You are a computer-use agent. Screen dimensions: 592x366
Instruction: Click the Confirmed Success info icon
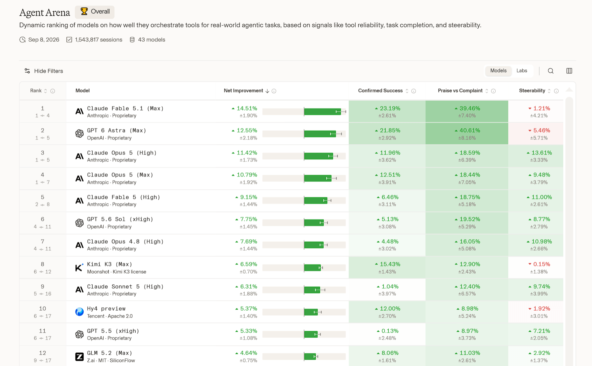413,91
